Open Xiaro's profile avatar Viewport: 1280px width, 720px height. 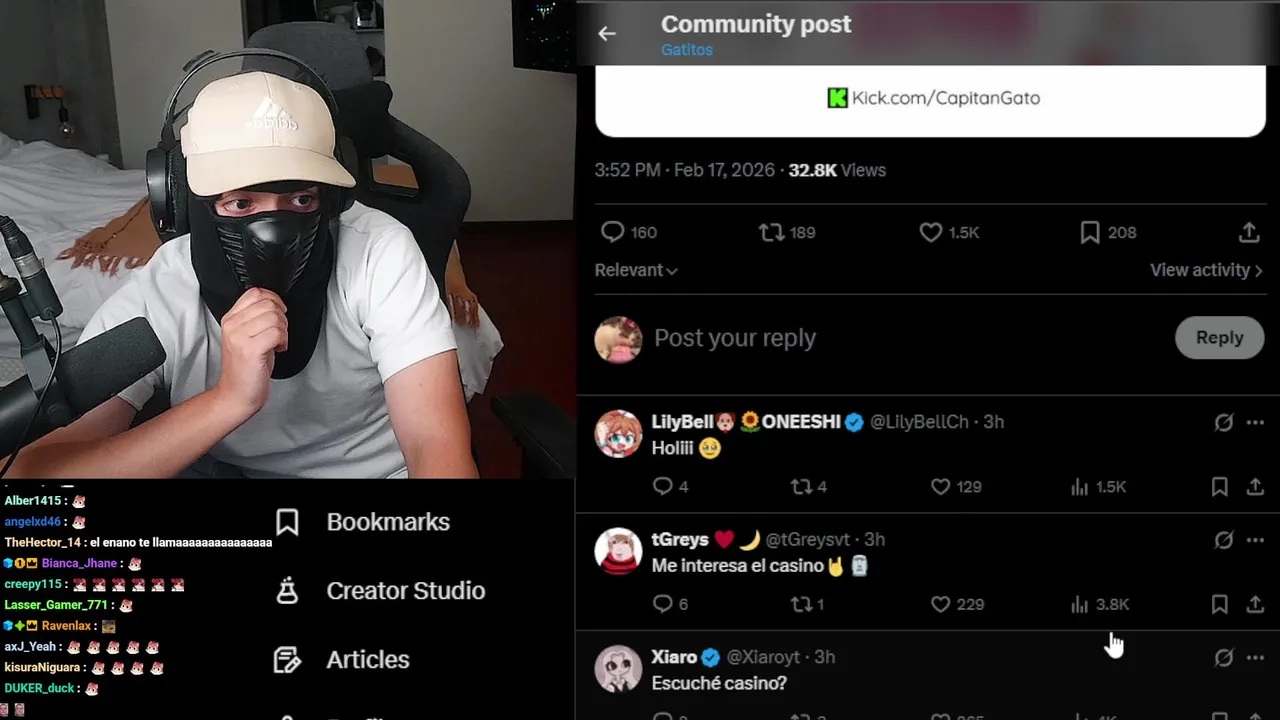tap(618, 669)
